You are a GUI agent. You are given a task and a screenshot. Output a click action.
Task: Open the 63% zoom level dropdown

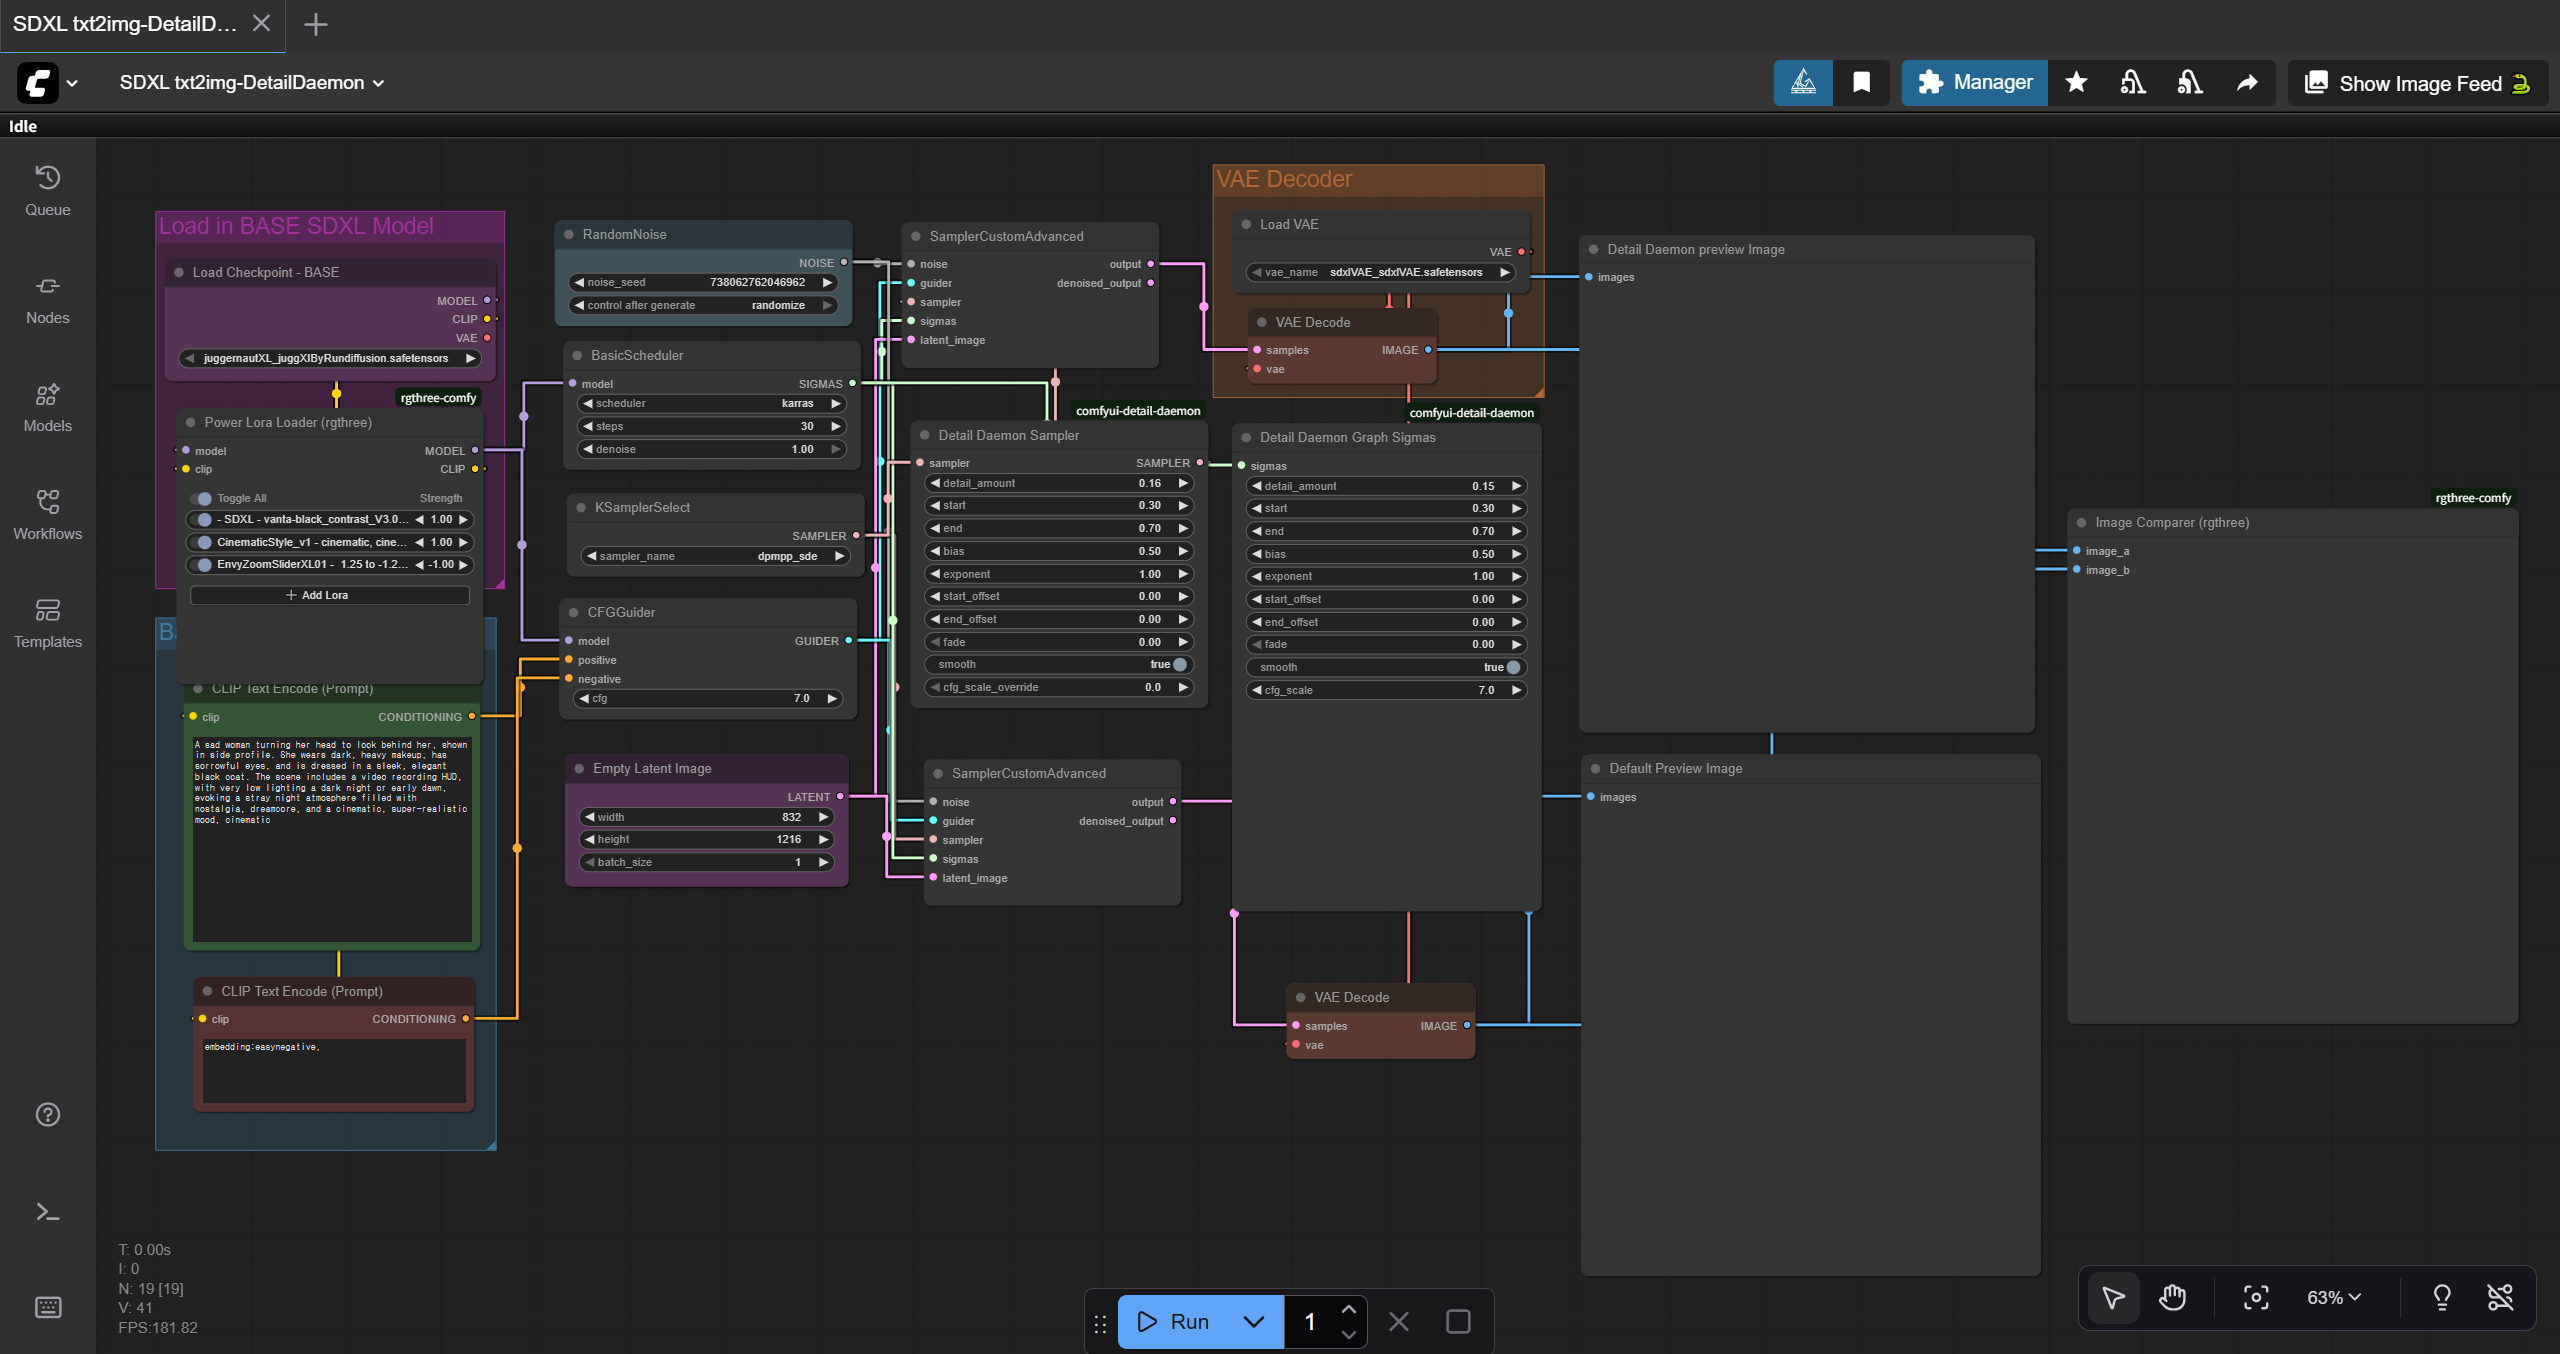(x=2333, y=1297)
